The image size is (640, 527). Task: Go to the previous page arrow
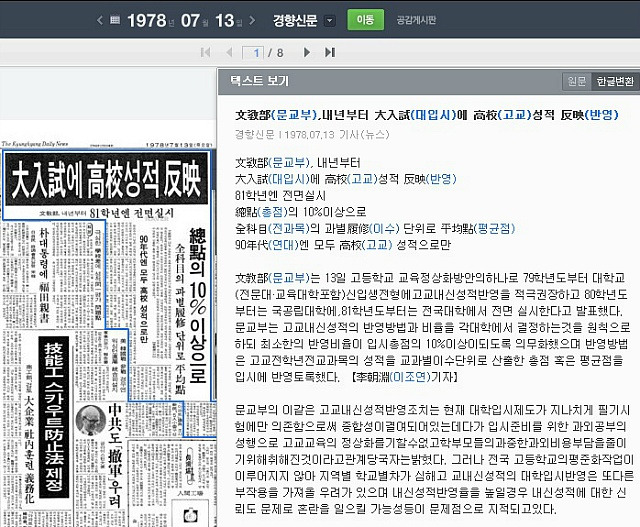coord(229,52)
